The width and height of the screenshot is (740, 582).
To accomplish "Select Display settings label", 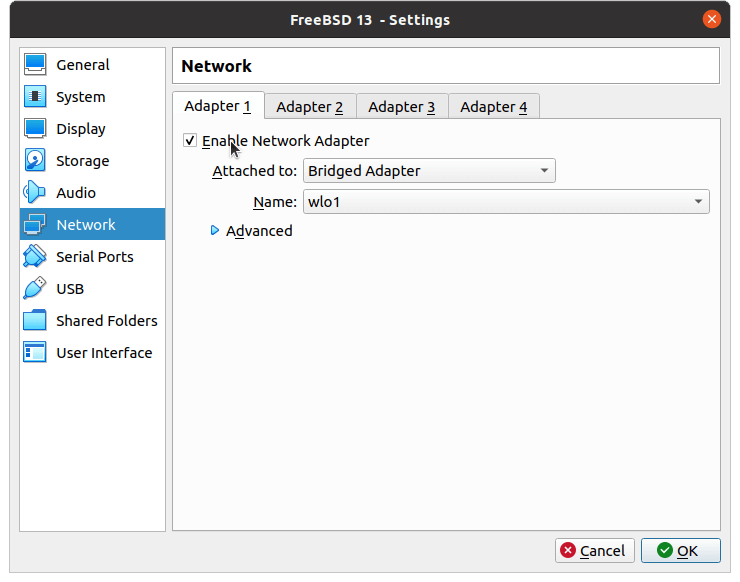I will (x=81, y=129).
